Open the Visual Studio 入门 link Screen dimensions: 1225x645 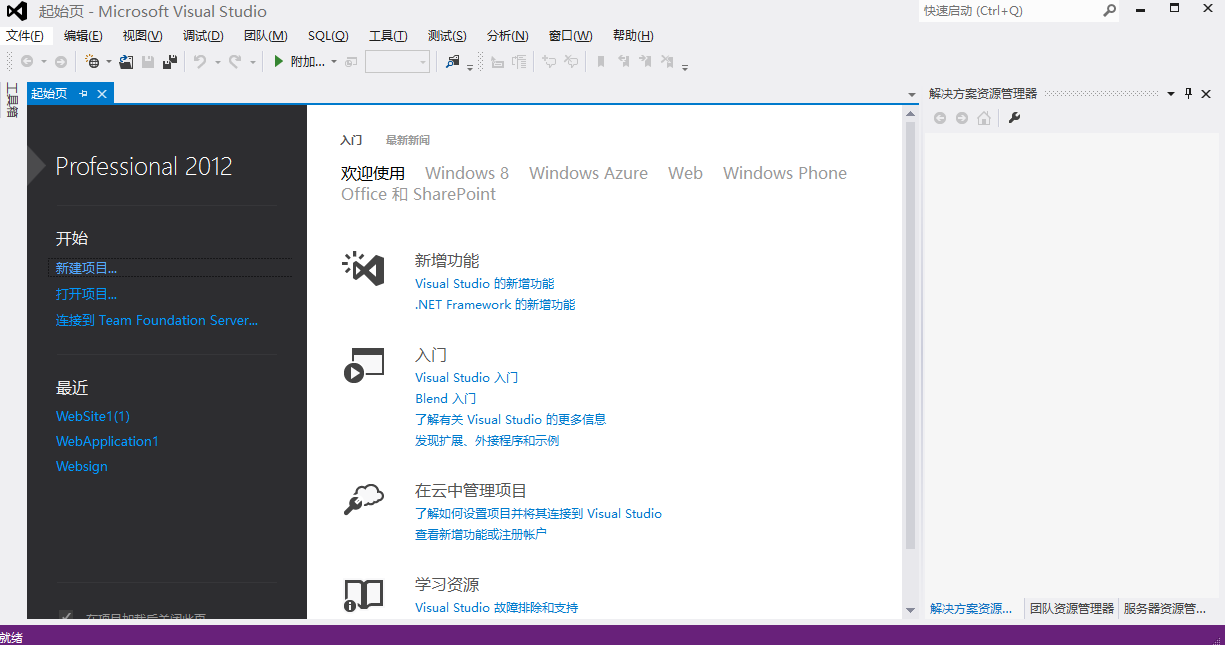coord(466,377)
